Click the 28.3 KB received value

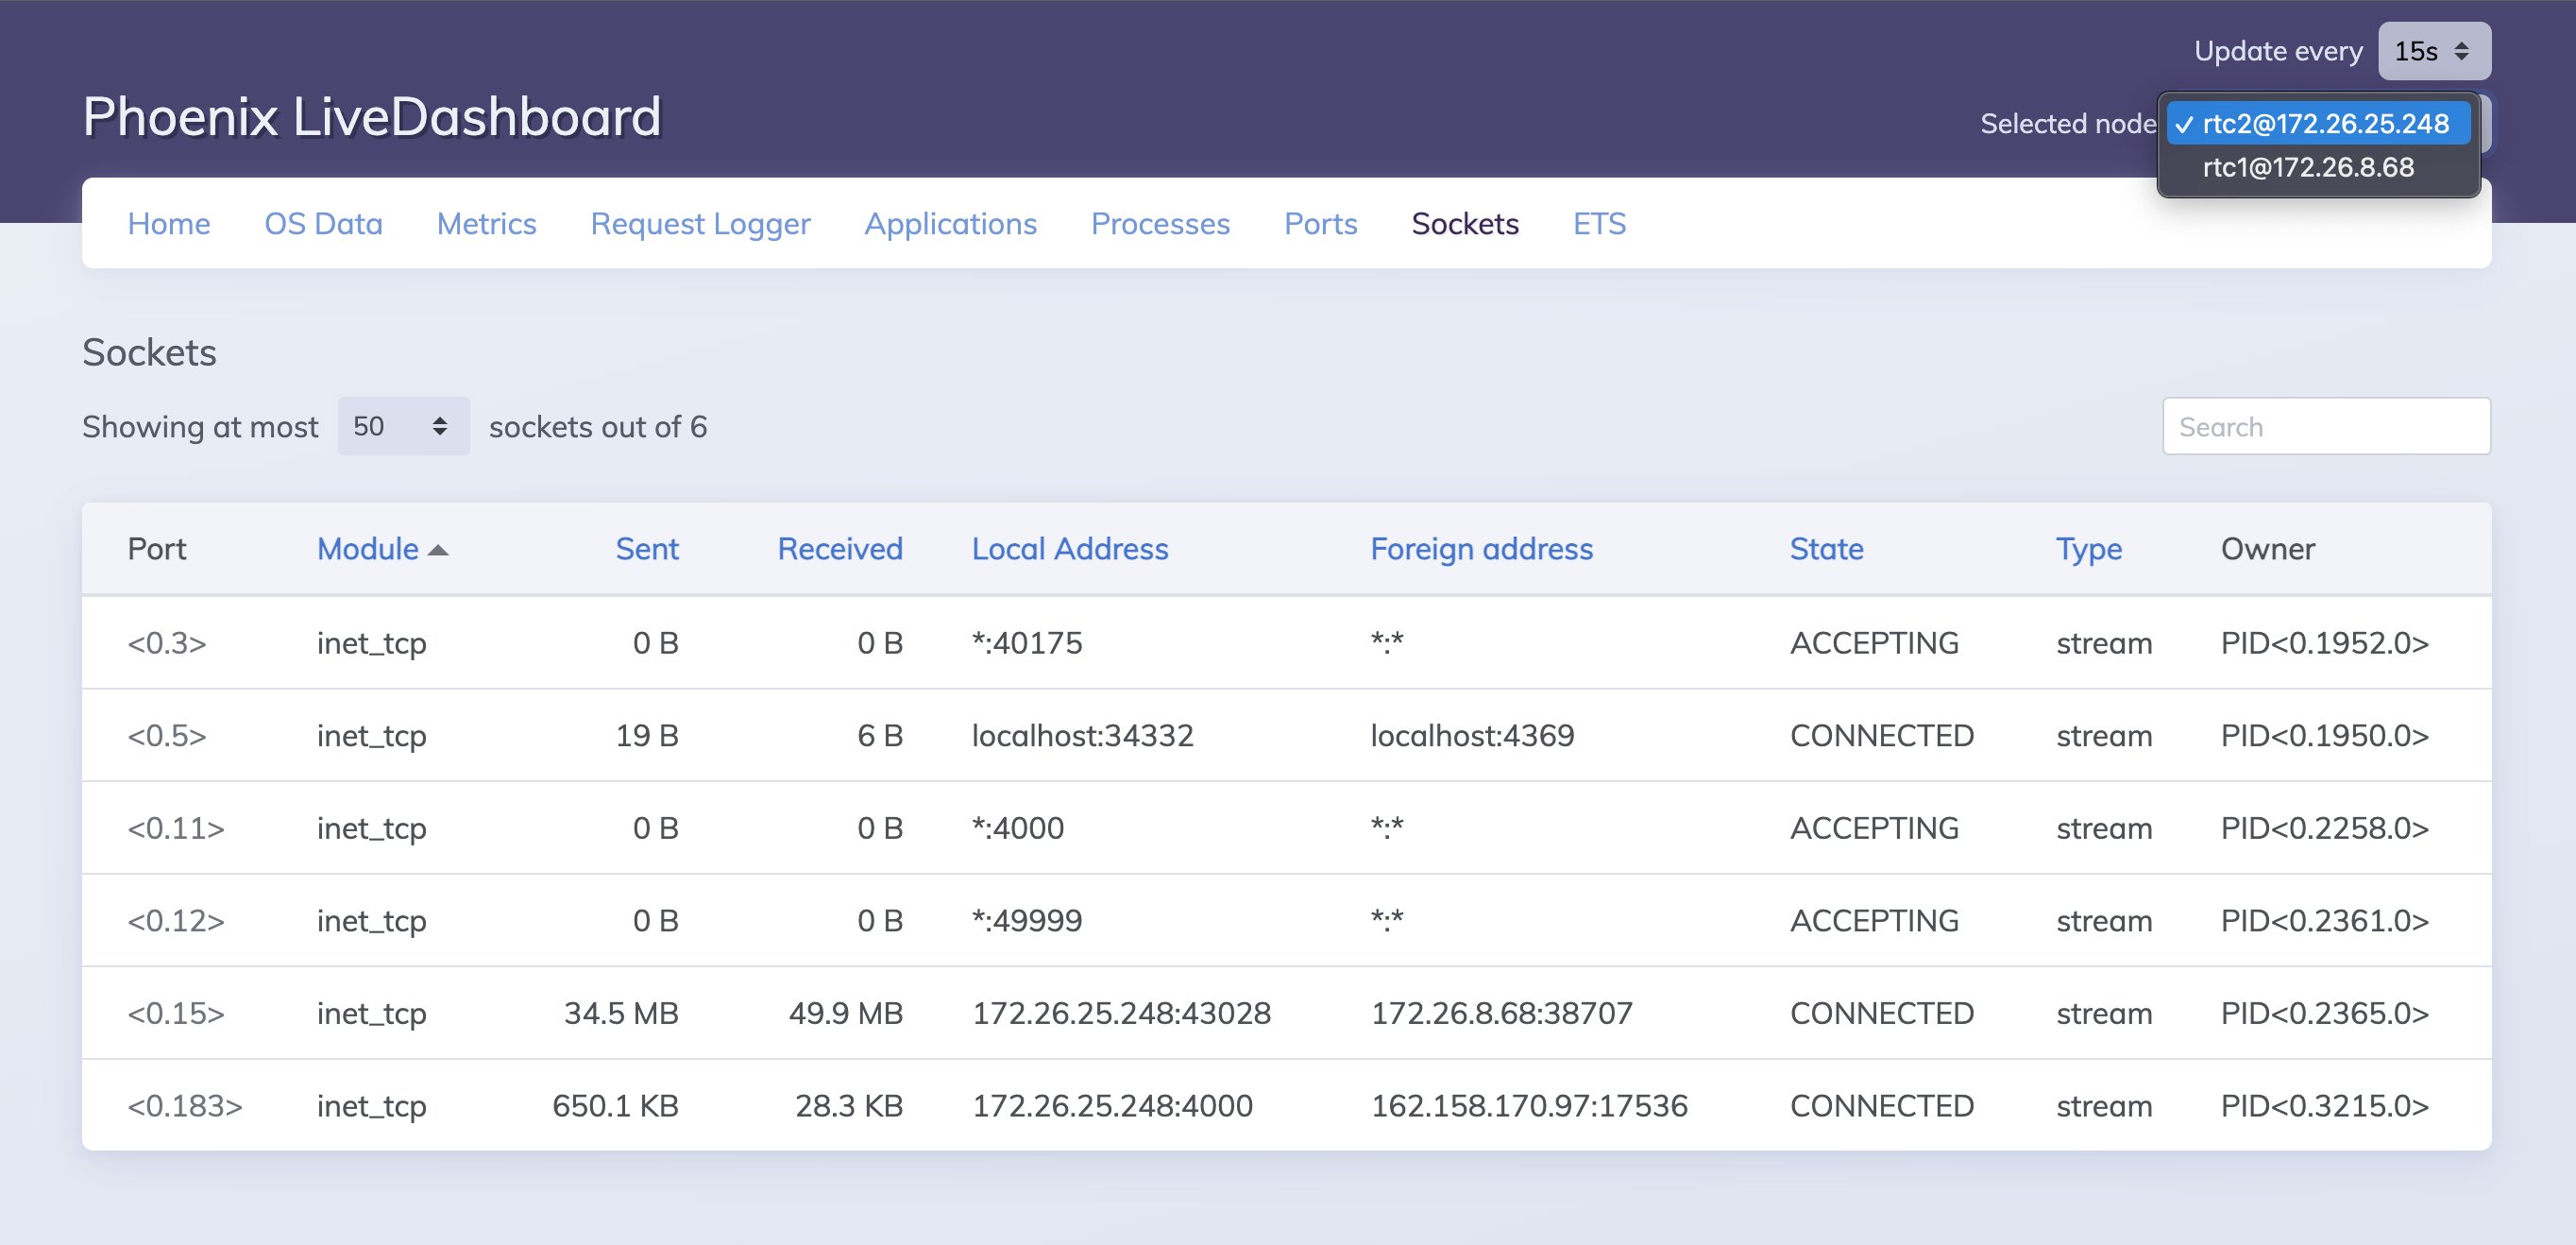tap(849, 1106)
